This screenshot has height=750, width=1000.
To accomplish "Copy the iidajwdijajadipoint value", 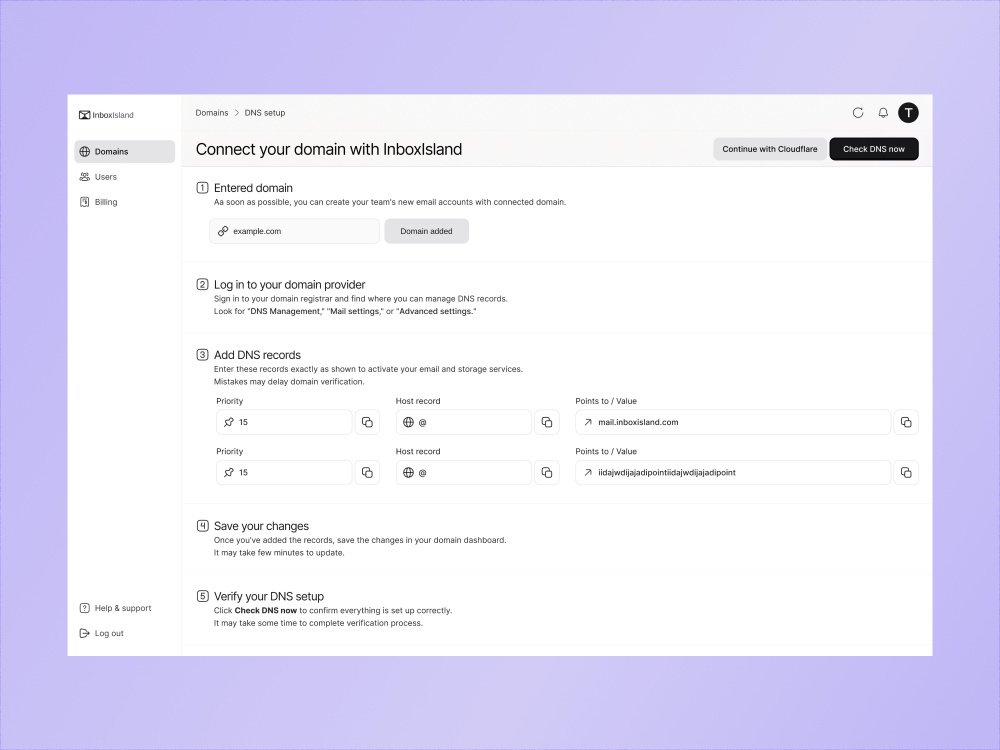I will (x=906, y=473).
